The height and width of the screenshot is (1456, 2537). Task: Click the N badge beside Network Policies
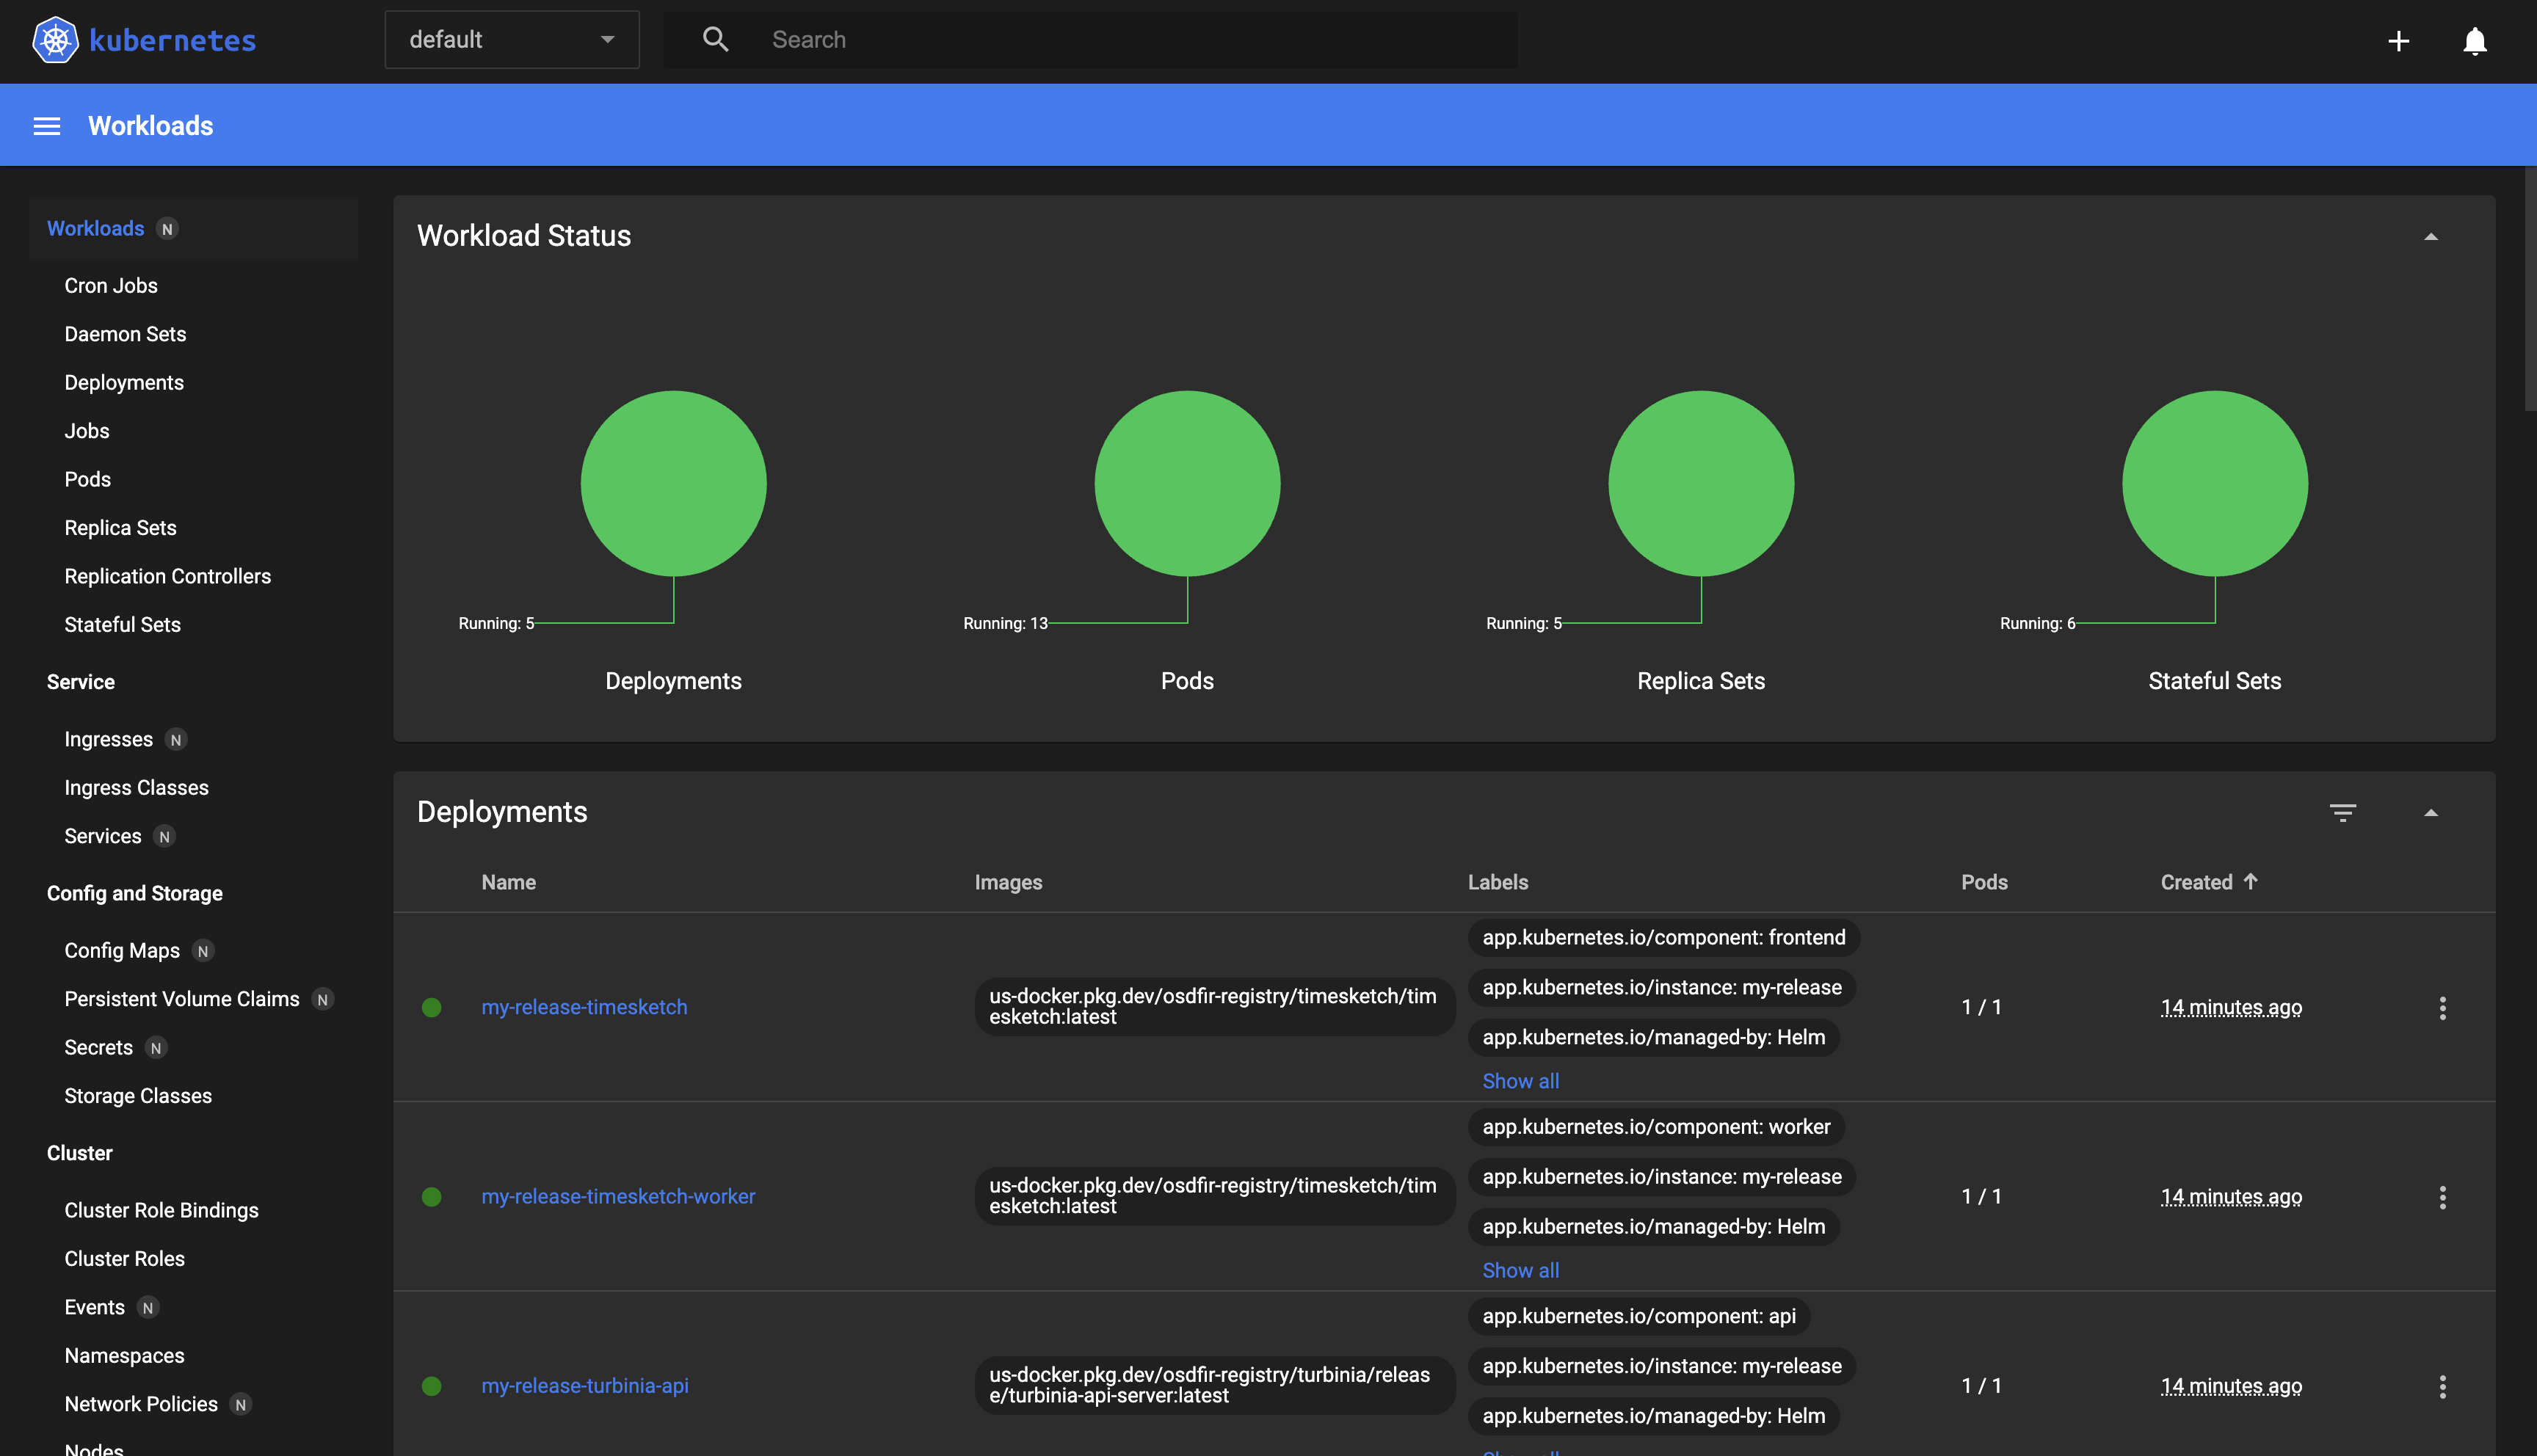coord(241,1405)
